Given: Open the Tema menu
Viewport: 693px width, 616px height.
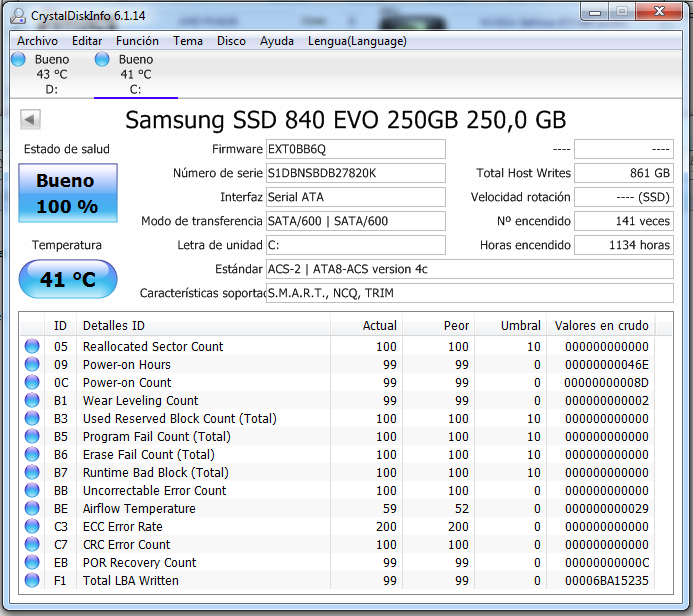Looking at the screenshot, I should [x=188, y=41].
